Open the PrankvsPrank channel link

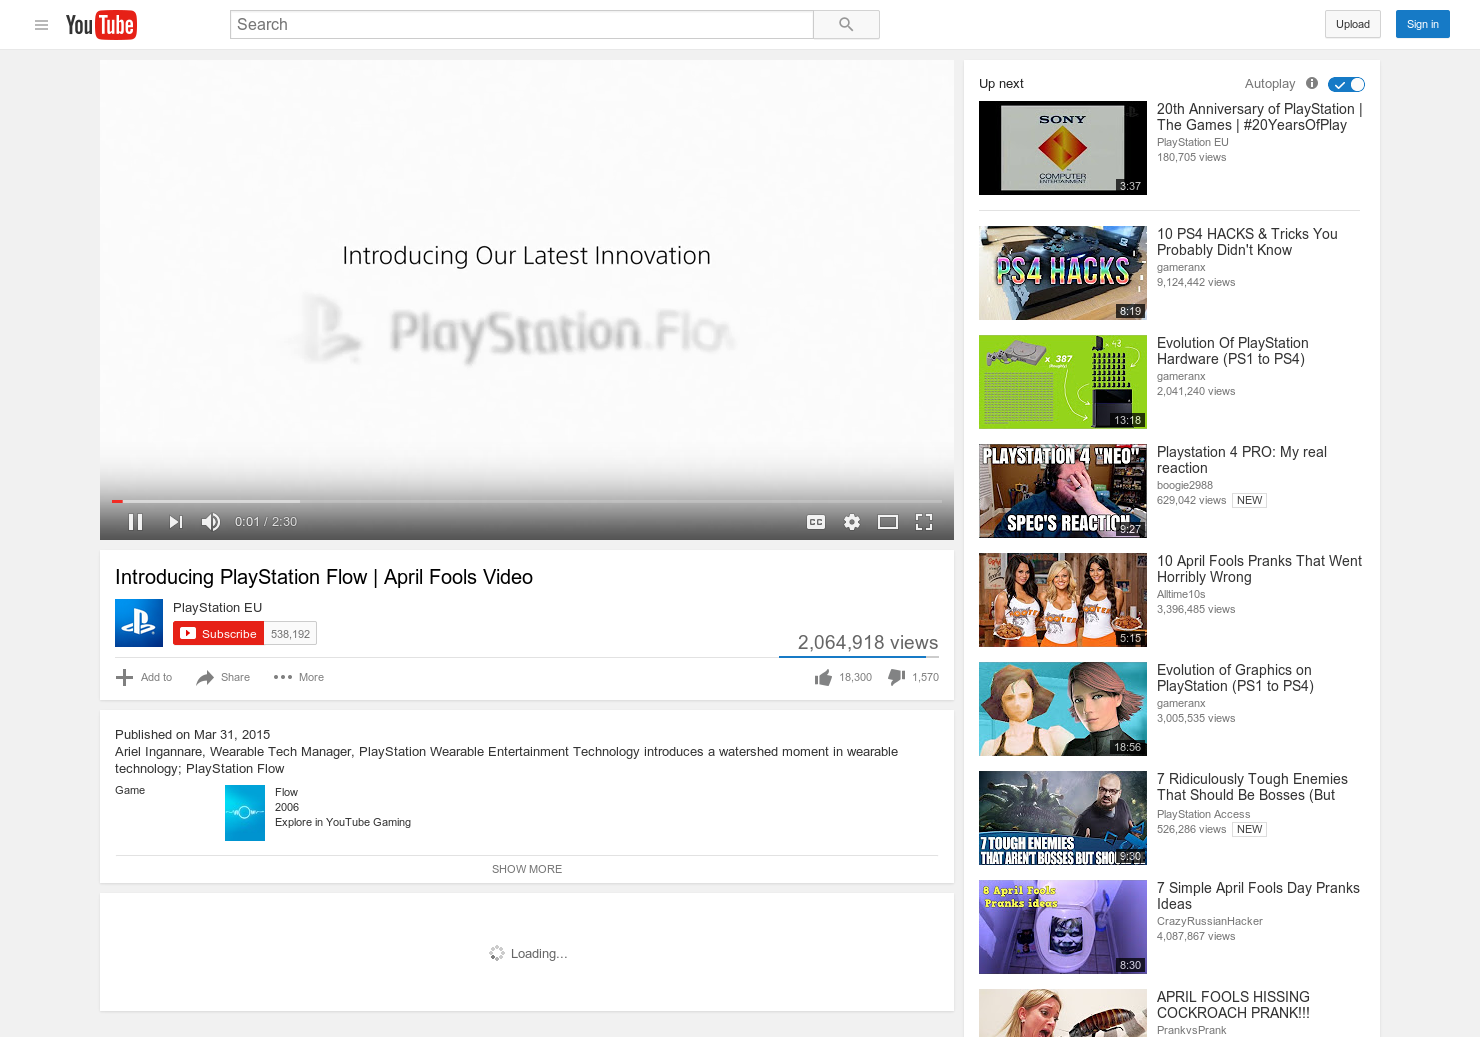coord(1192,1030)
